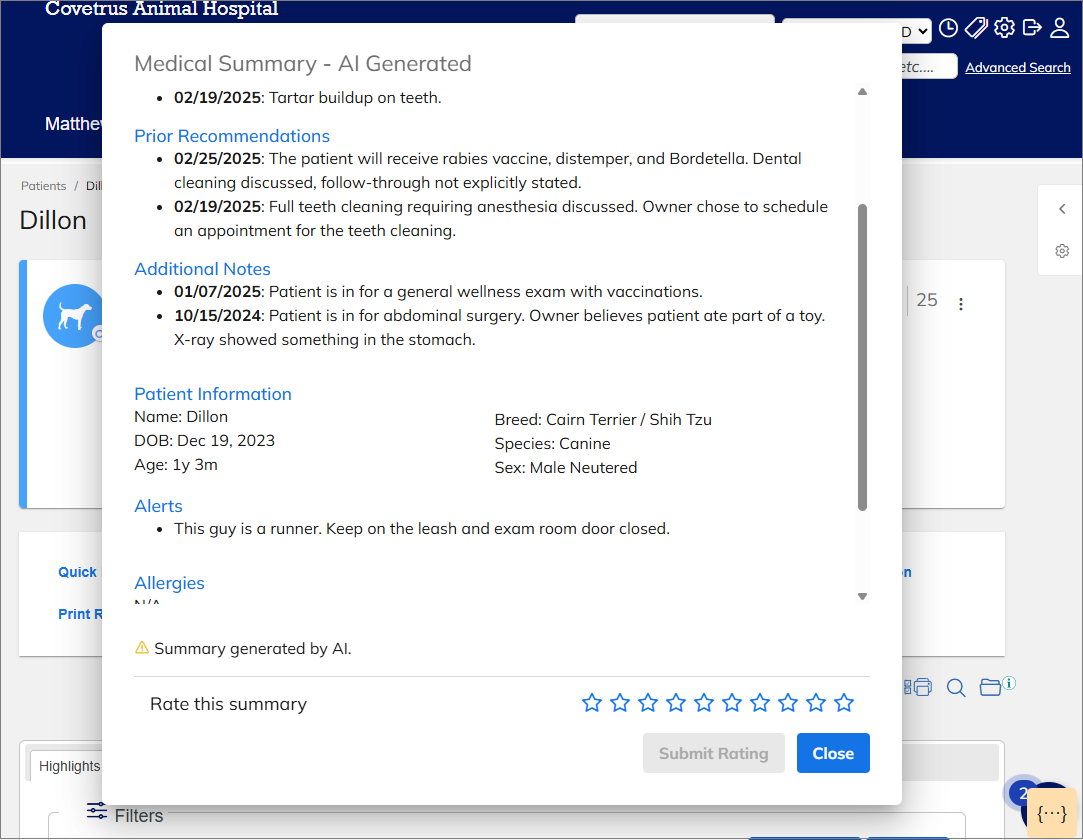Open settings via the gear icon top right
This screenshot has height=840, width=1083.
(x=1004, y=28)
